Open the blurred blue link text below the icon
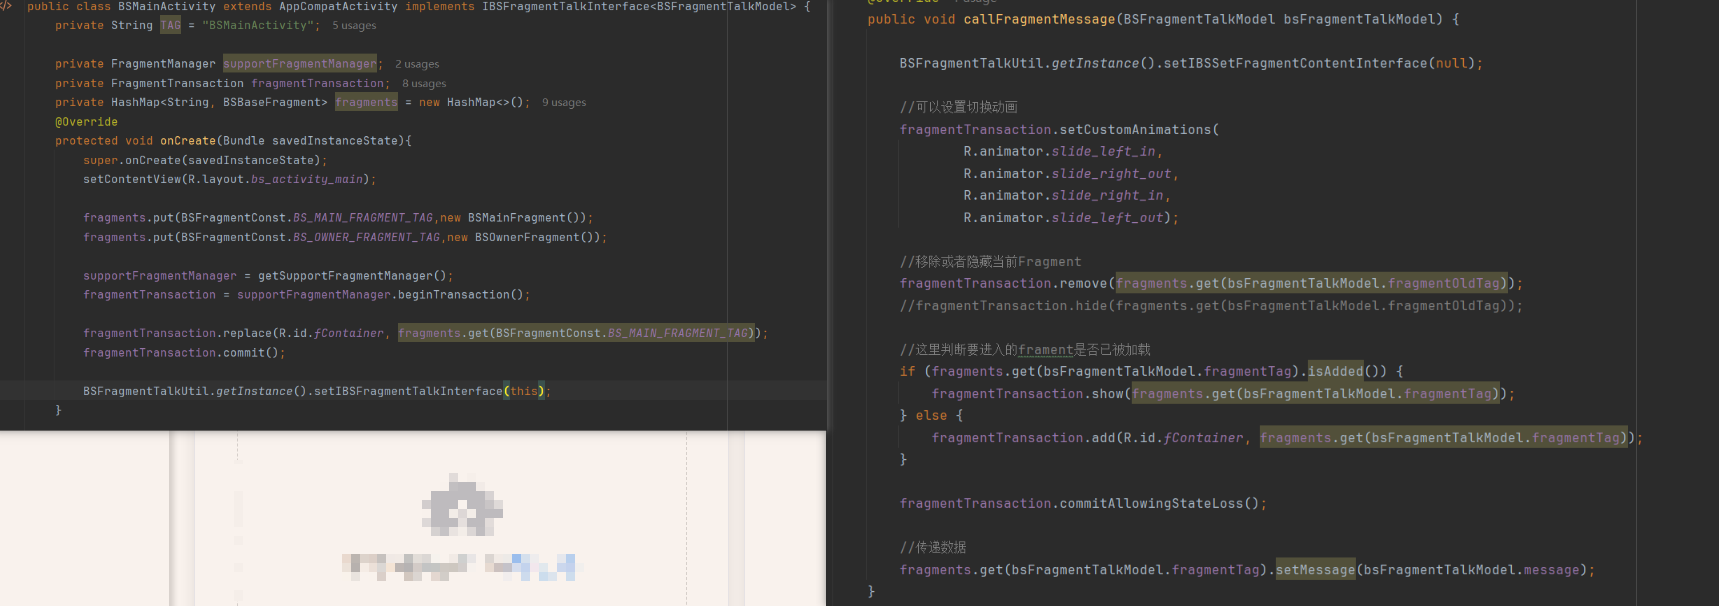1719x606 pixels. click(x=531, y=567)
